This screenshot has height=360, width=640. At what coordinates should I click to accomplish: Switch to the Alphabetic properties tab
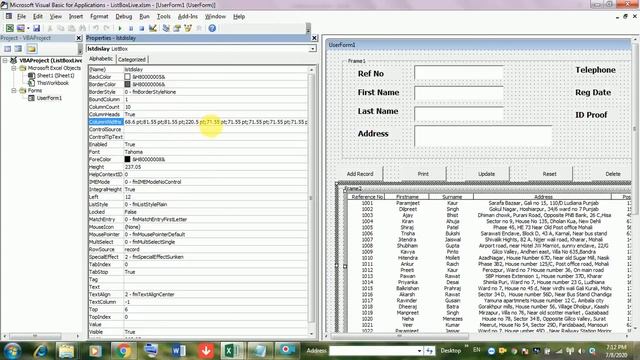[x=101, y=59]
